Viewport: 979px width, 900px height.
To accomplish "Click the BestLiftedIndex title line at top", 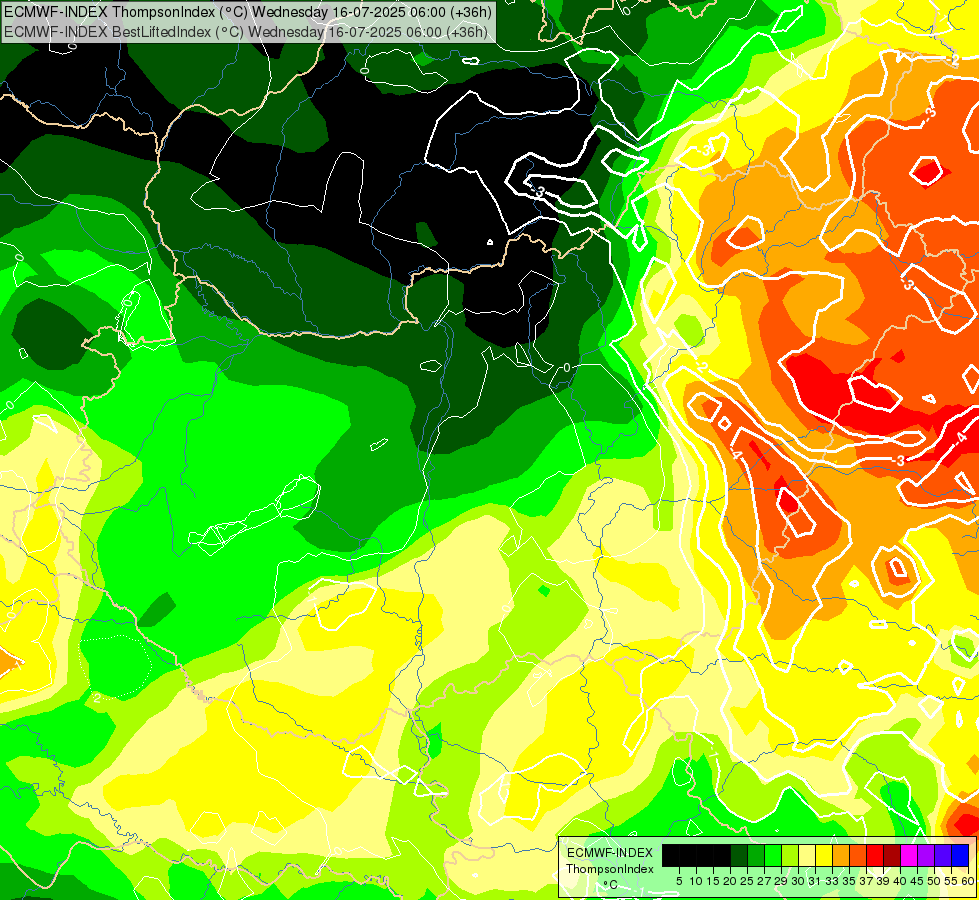I will pyautogui.click(x=245, y=32).
